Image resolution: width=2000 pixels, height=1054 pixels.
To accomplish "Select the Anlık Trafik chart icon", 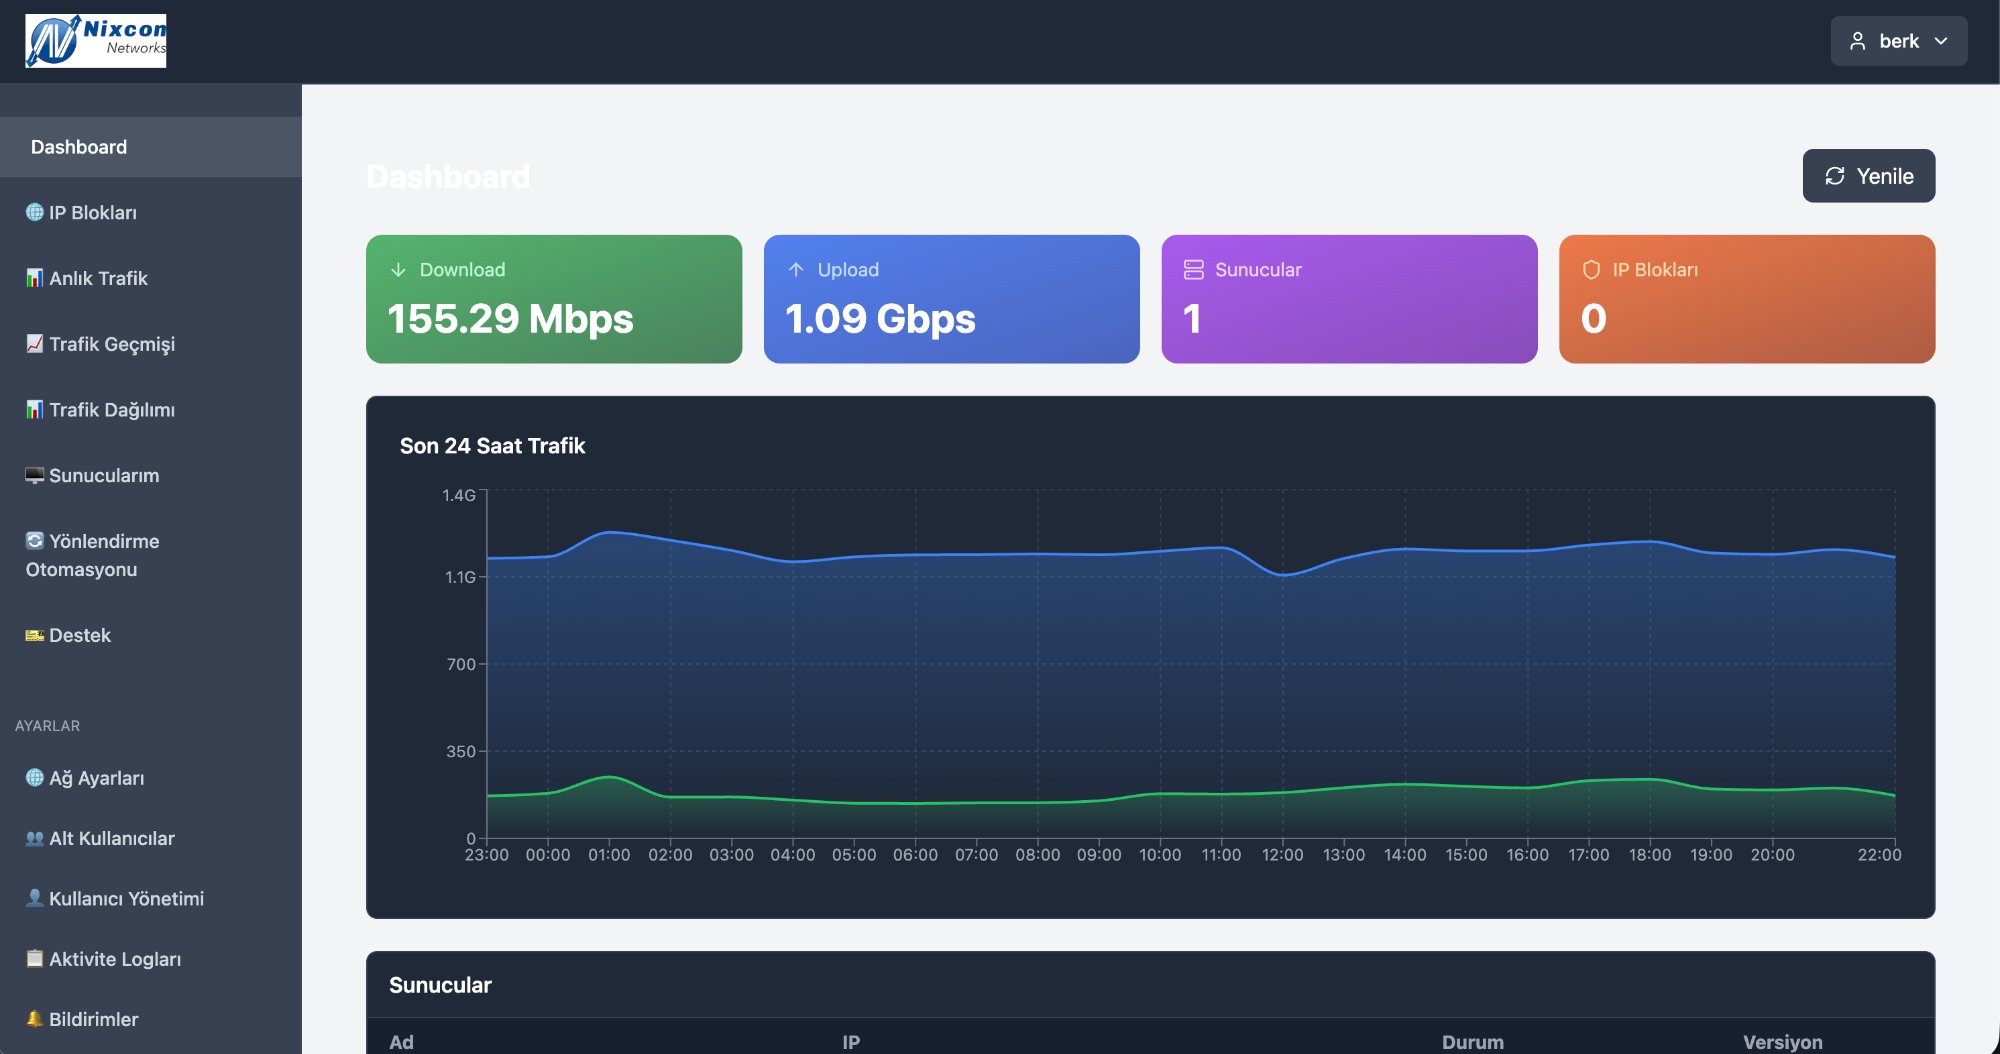I will (x=34, y=278).
